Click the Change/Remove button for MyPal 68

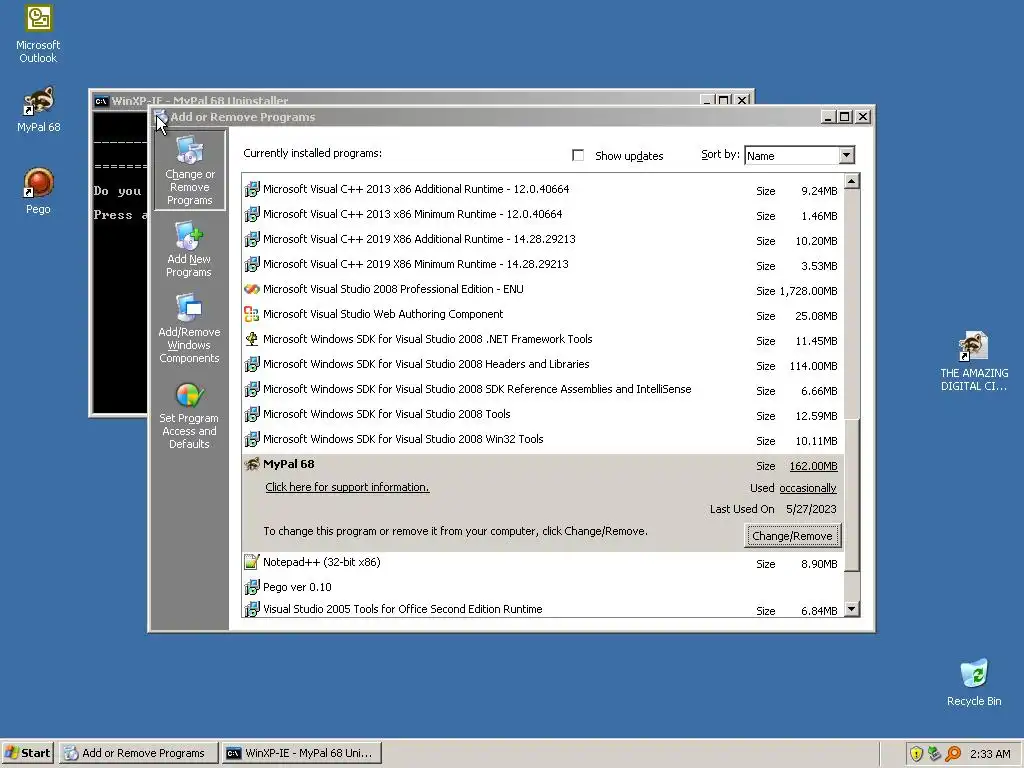click(792, 536)
